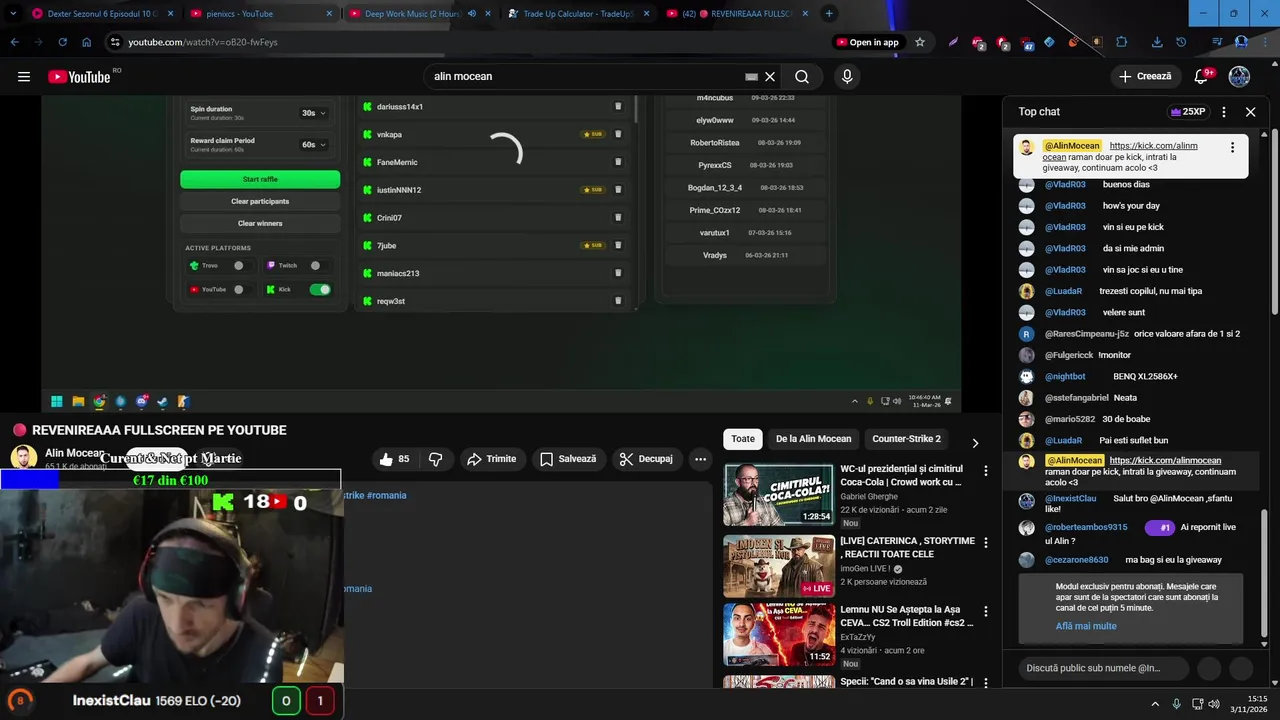Image resolution: width=1280 pixels, height=720 pixels.
Task: Open notifications bell
Action: [x=1202, y=77]
